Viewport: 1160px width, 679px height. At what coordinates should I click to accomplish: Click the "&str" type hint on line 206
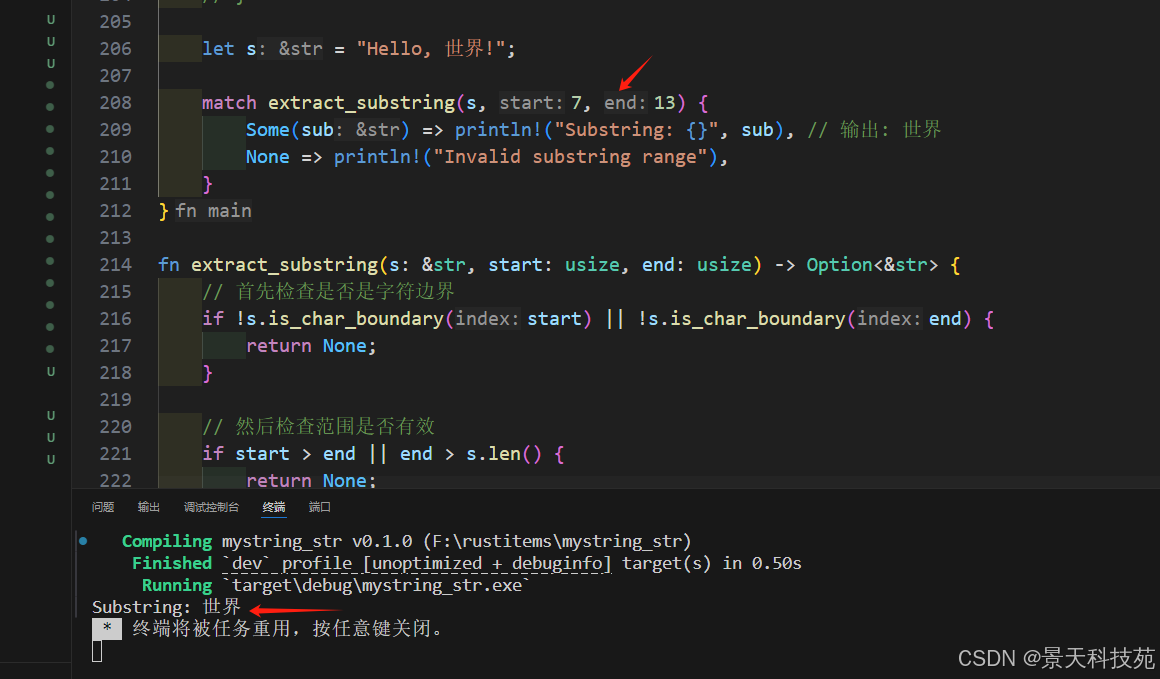(300, 49)
